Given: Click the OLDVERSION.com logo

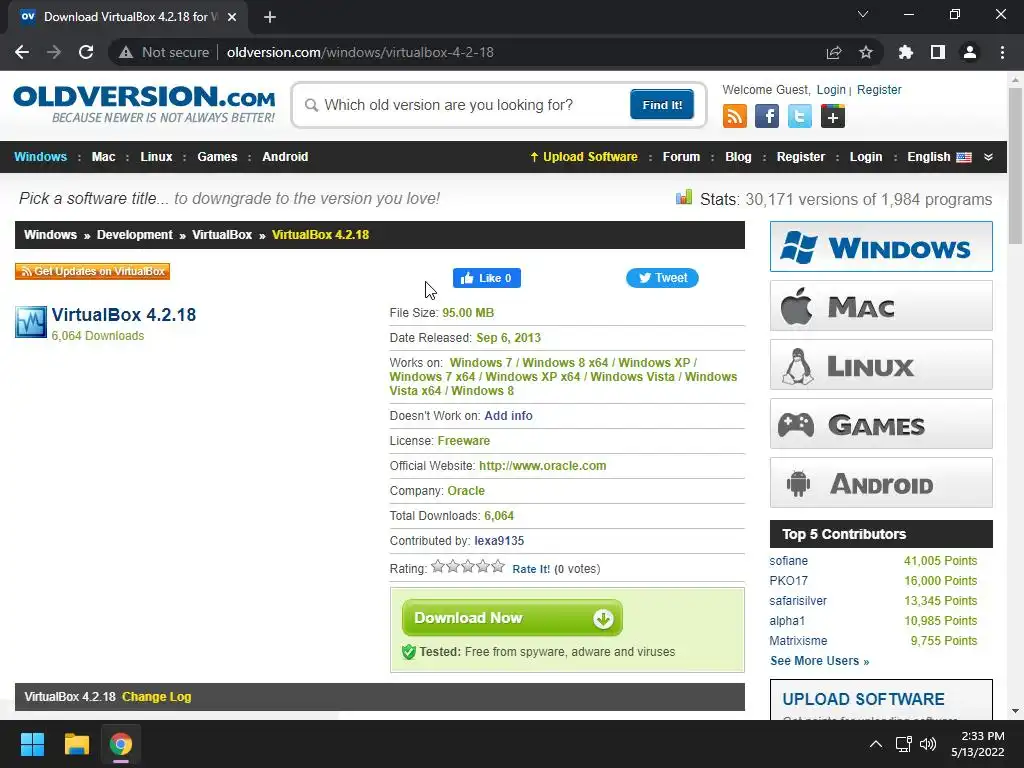Looking at the screenshot, I should click(144, 104).
